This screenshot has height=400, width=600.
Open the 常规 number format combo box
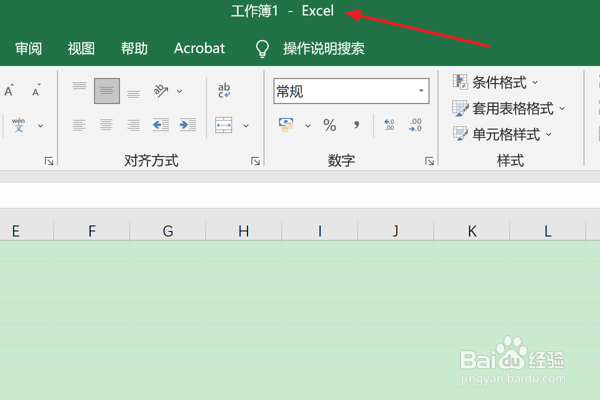pos(351,91)
